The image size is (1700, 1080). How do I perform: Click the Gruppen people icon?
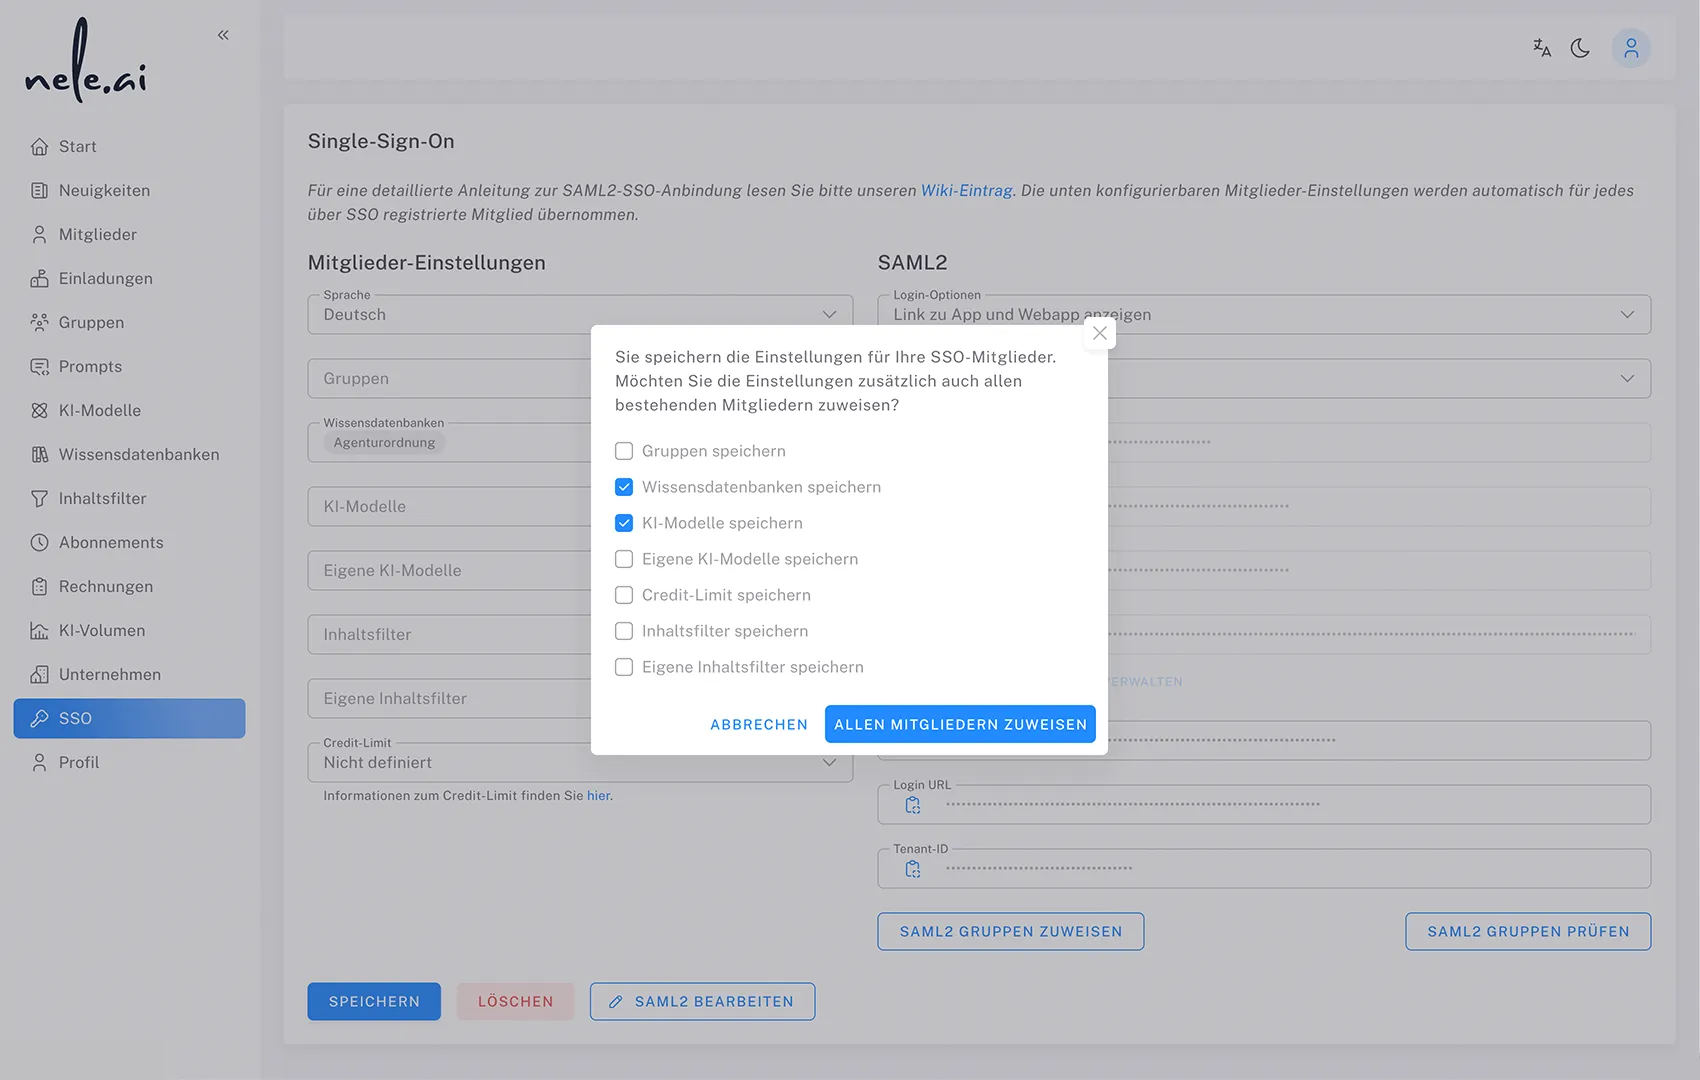point(39,323)
